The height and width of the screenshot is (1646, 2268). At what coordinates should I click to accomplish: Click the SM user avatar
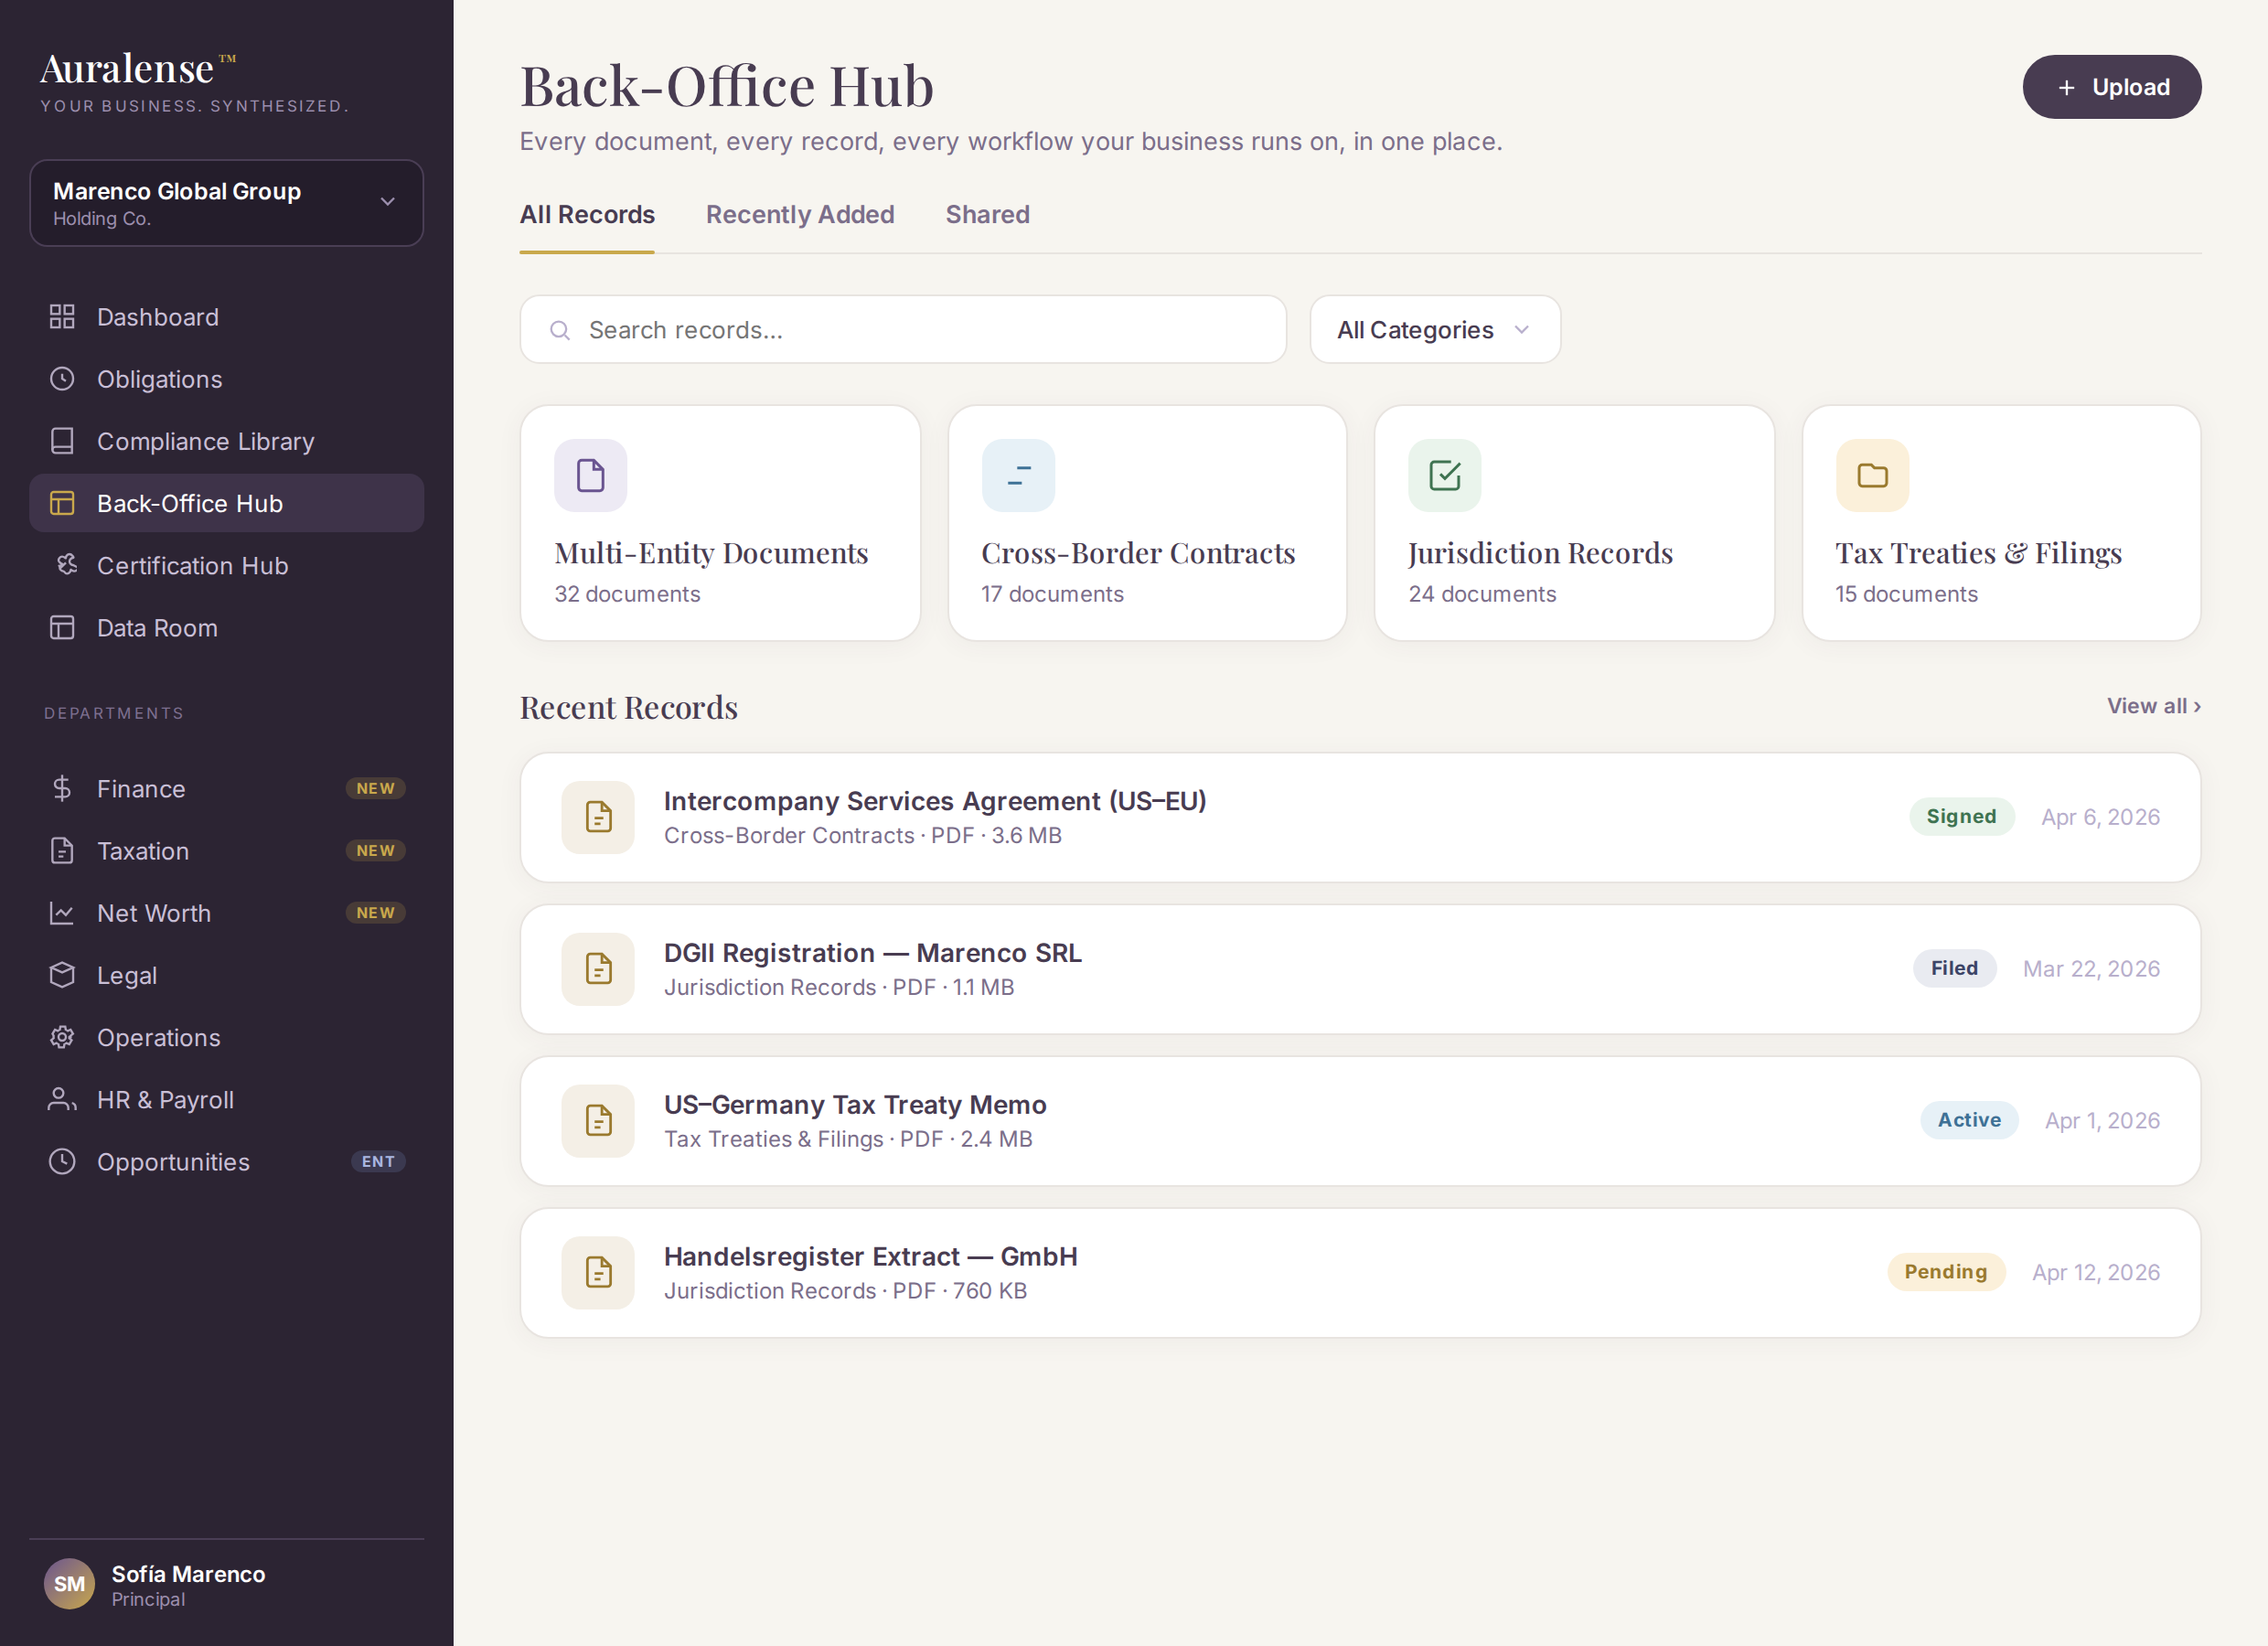[69, 1584]
